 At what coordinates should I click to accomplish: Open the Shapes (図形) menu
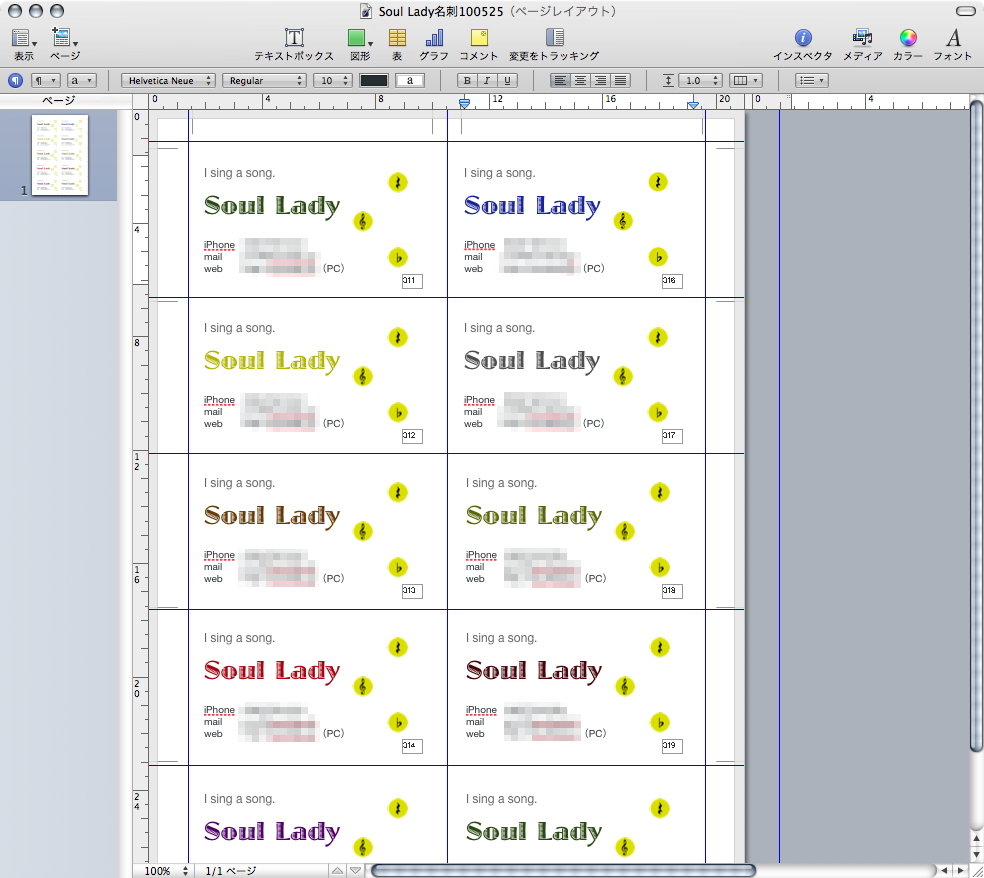click(x=359, y=39)
